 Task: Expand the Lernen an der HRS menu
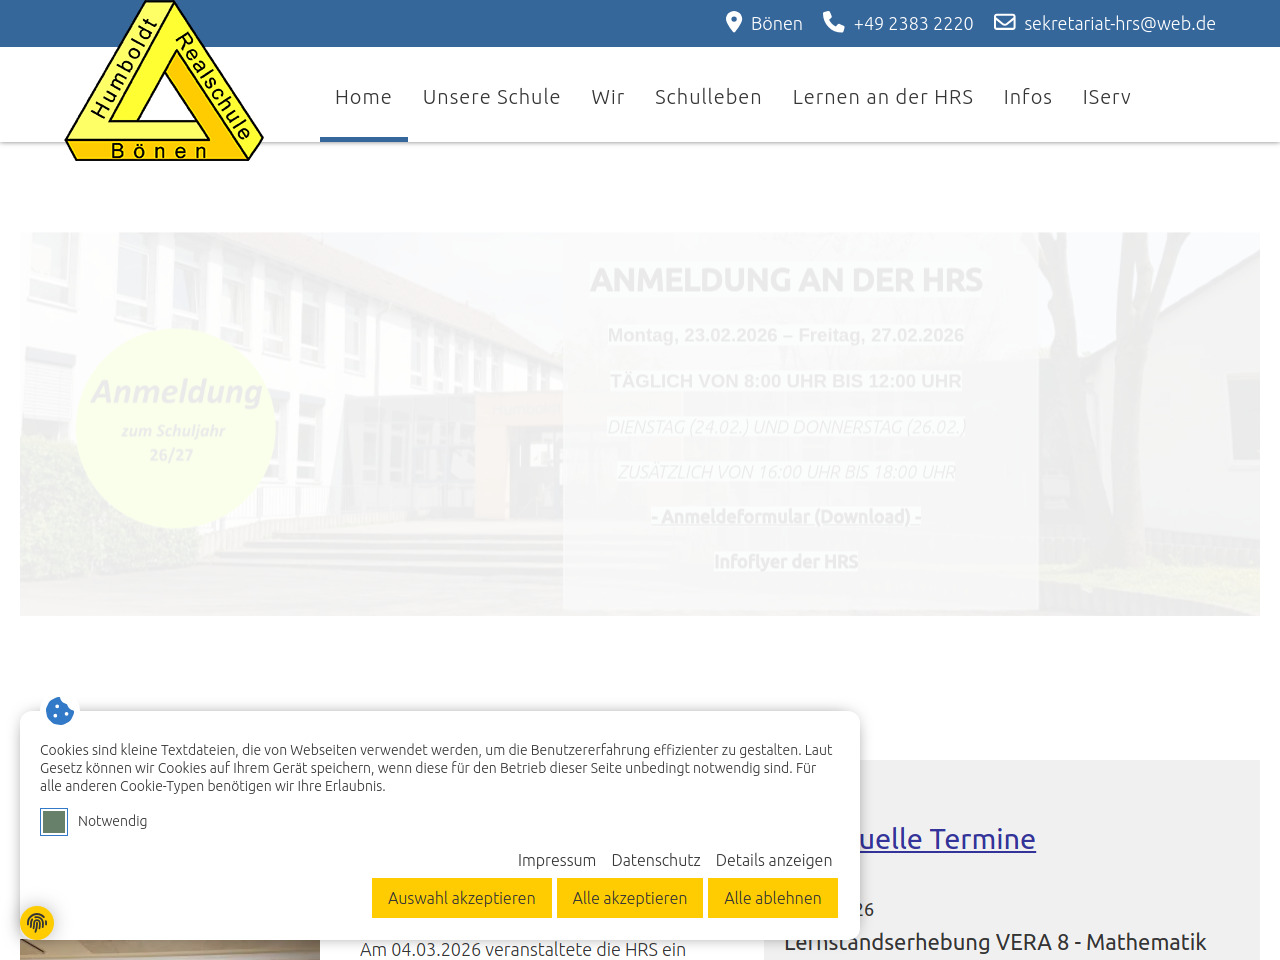tap(882, 97)
